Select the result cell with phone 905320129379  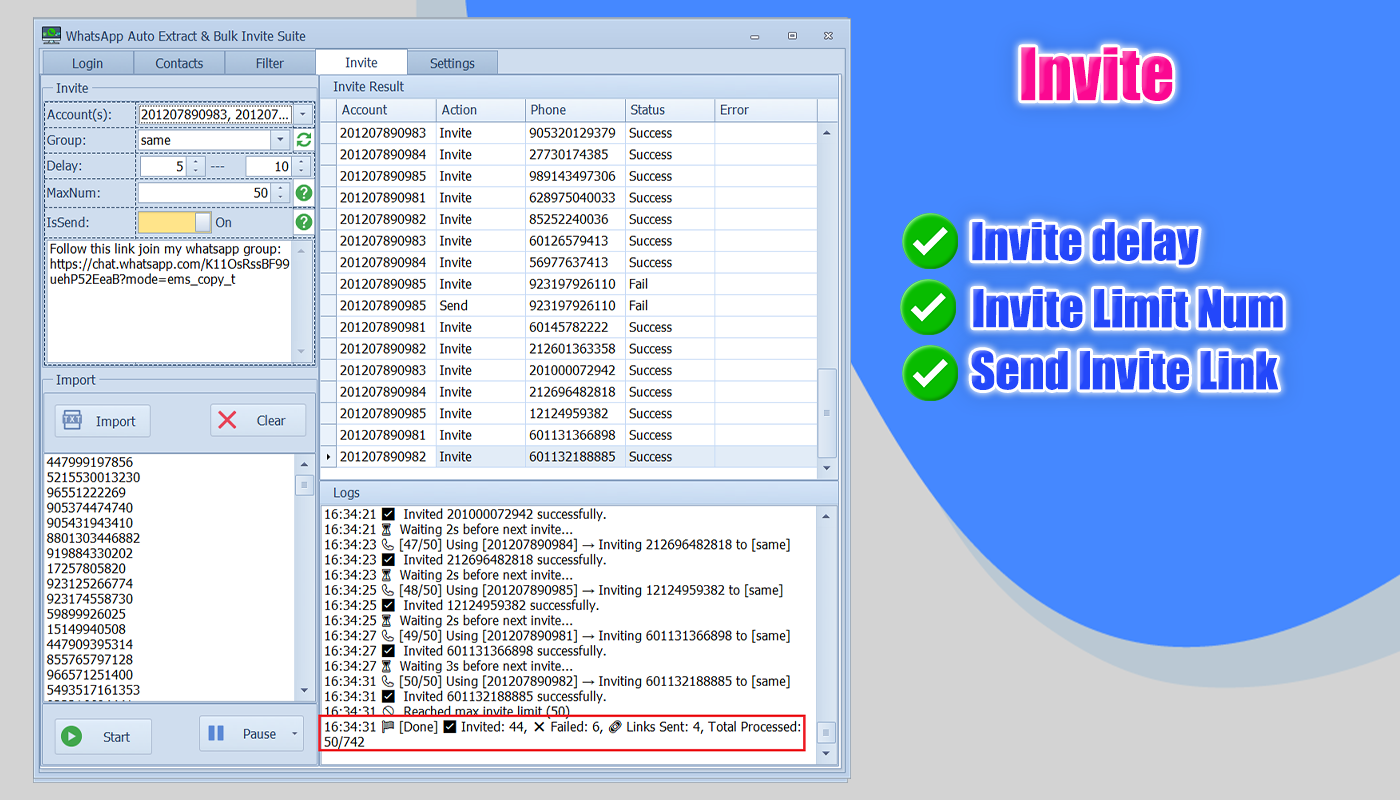point(576,133)
